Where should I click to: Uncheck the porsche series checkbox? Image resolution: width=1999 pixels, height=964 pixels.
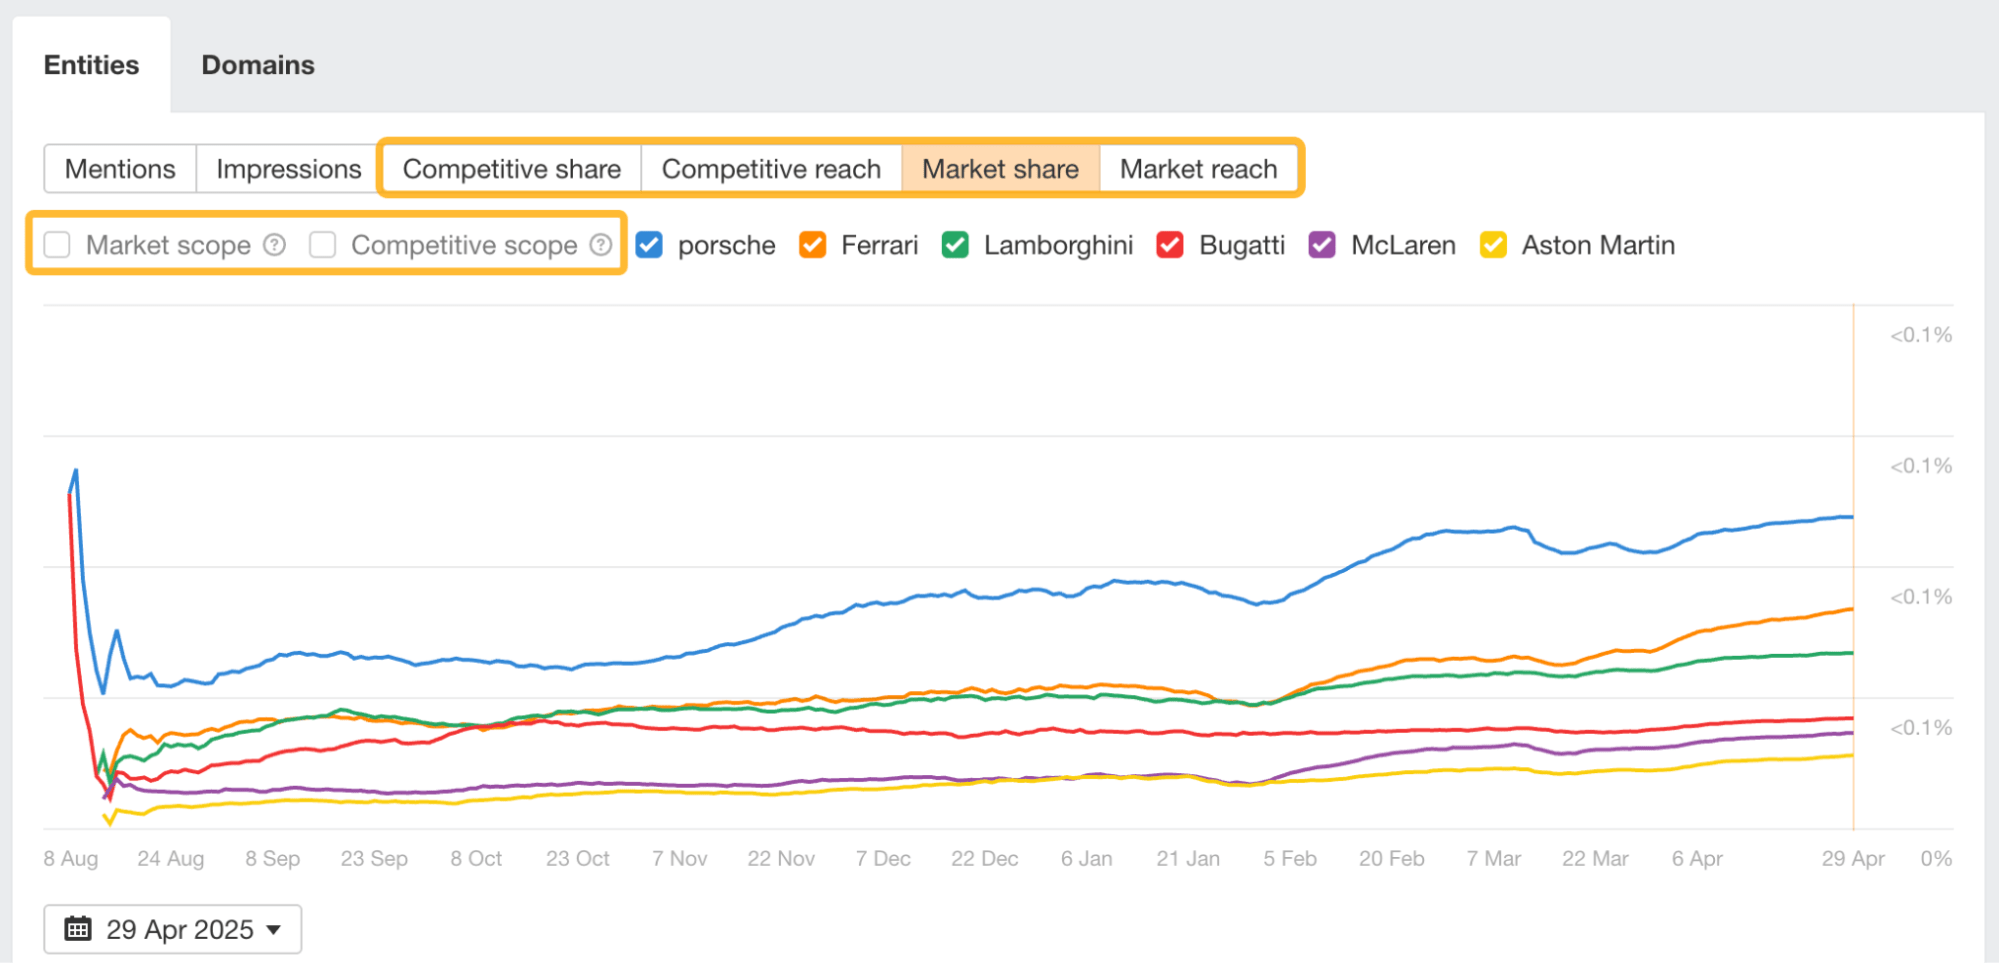pos(649,245)
